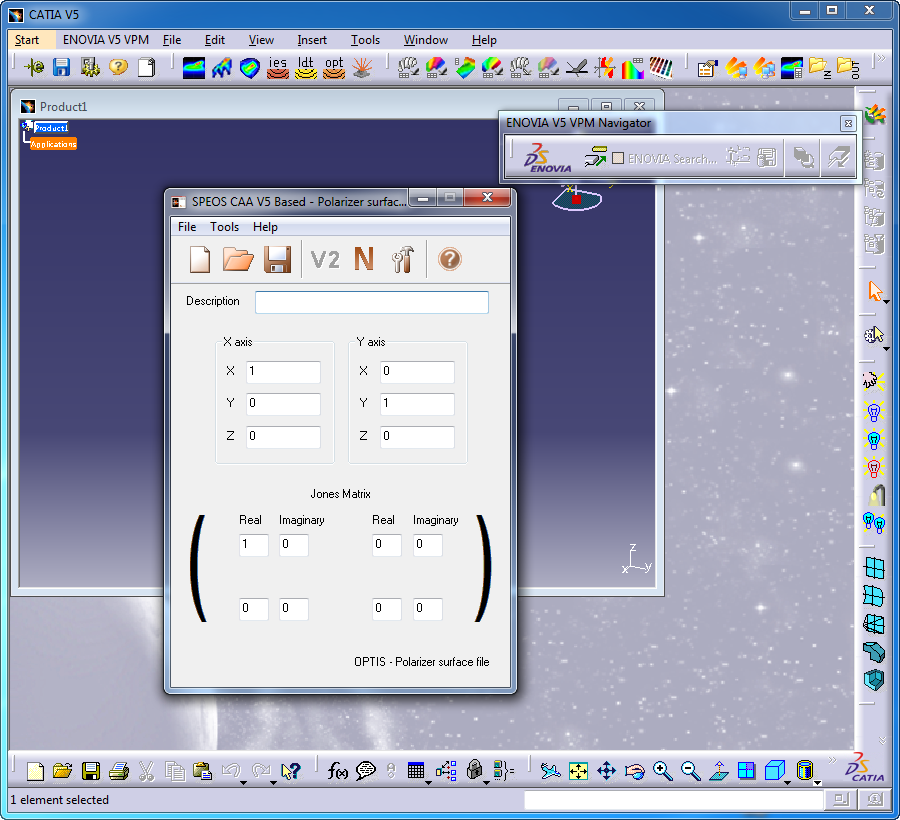Click the Zoom Out magnifier in bottom toolbar
The image size is (900, 820).
[x=690, y=771]
